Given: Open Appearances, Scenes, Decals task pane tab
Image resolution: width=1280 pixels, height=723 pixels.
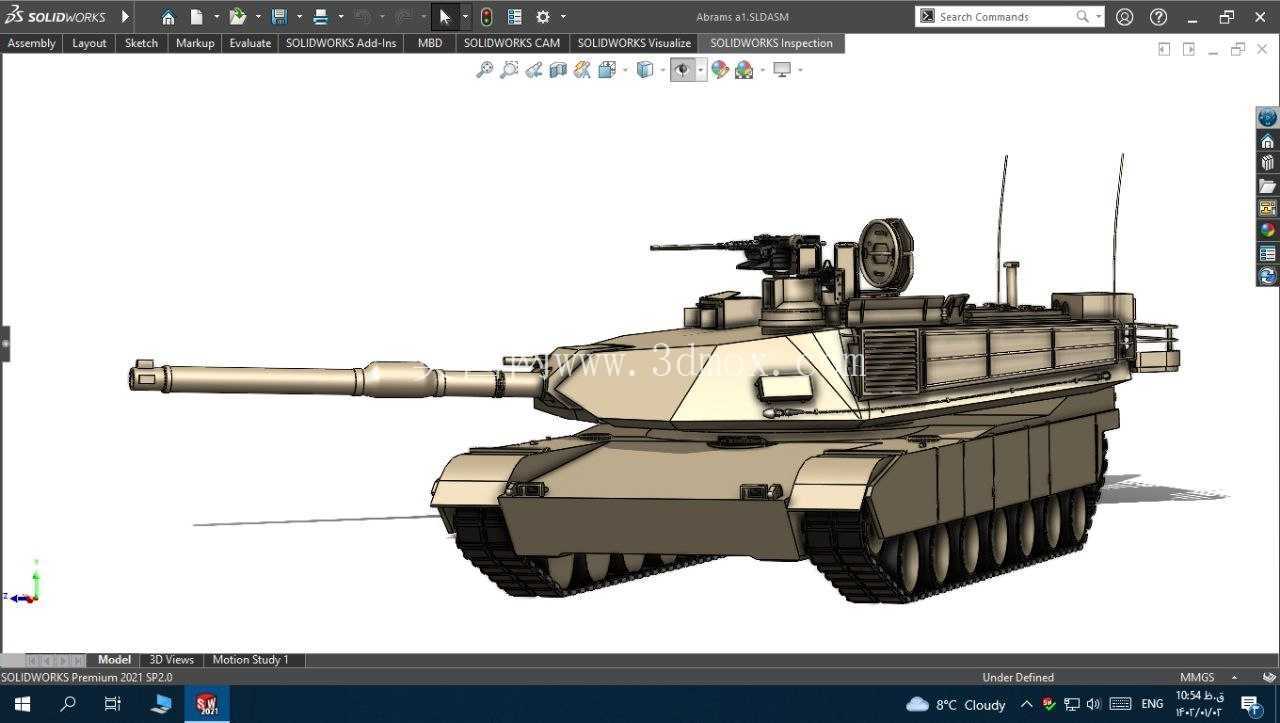Looking at the screenshot, I should click(x=1267, y=230).
